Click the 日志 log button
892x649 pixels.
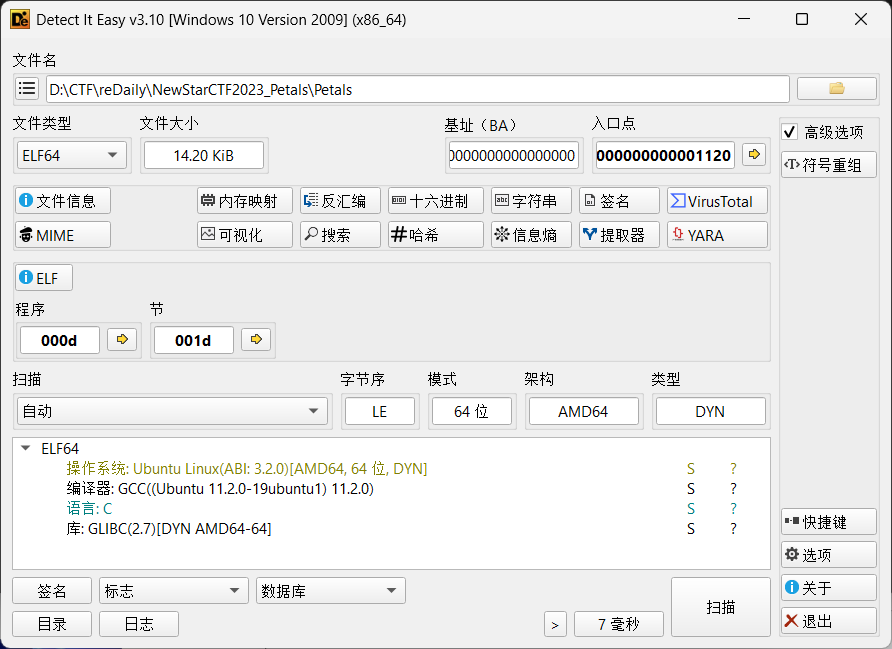coord(139,624)
